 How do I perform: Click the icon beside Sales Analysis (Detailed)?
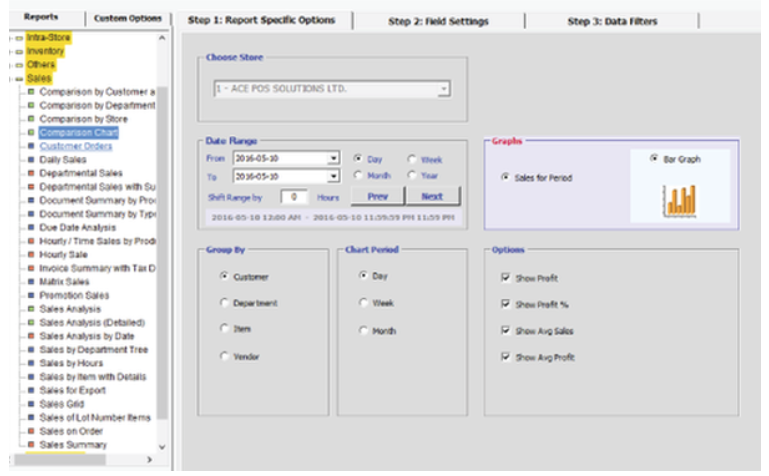(31, 323)
